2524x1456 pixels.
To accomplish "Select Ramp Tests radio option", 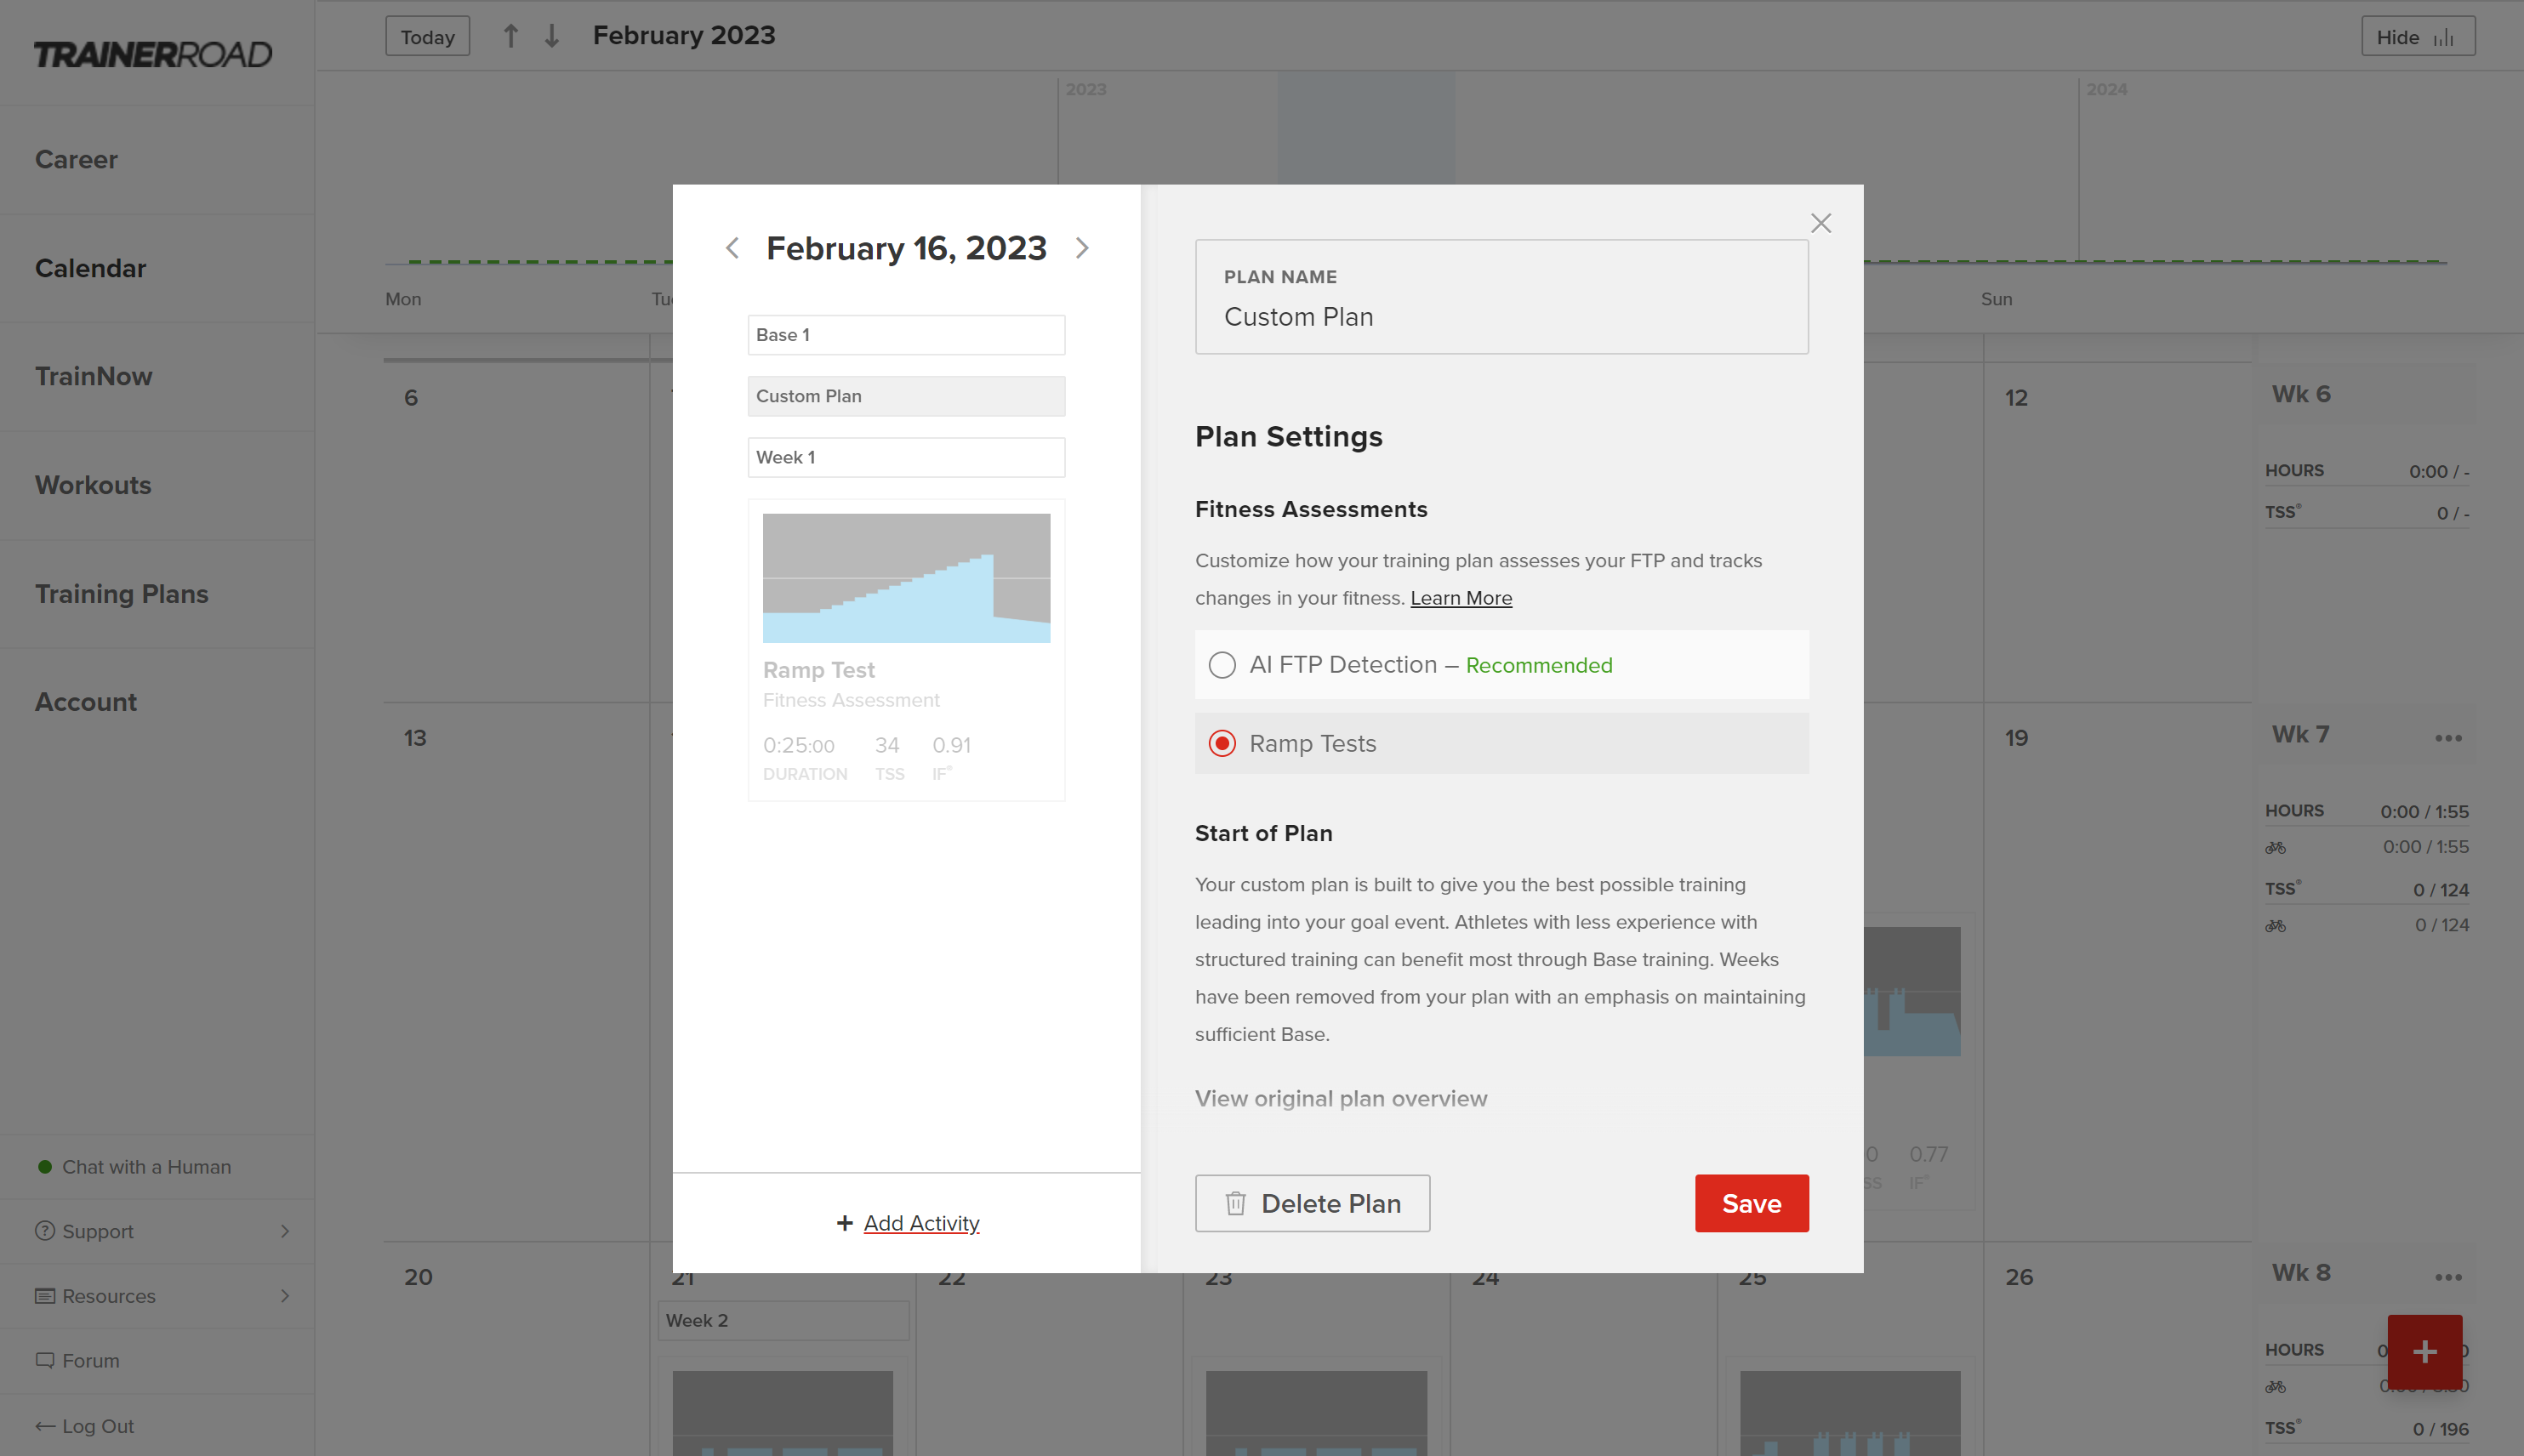I will (x=1222, y=744).
